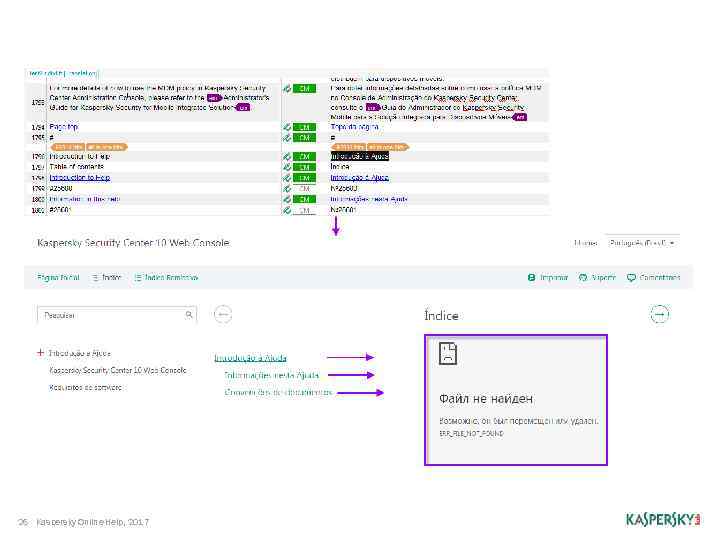Click the unfilled CM marker in row 1799
Image resolution: width=720 pixels, height=540 pixels.
pyautogui.click(x=304, y=188)
